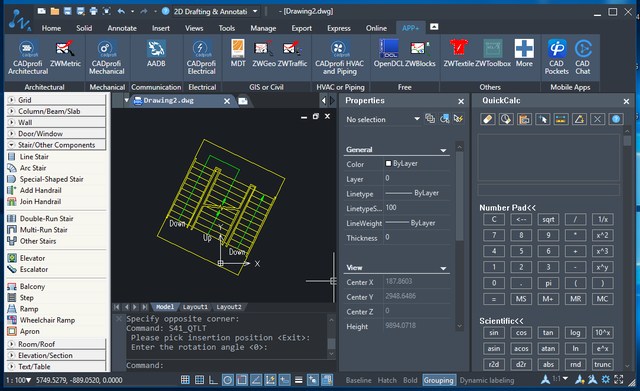Click the pi calculator button
The height and width of the screenshot is (391, 640).
548,283
